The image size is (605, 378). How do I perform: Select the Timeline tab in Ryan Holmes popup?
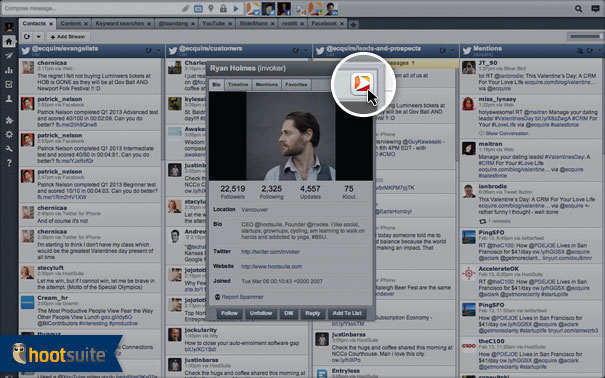[x=238, y=84]
